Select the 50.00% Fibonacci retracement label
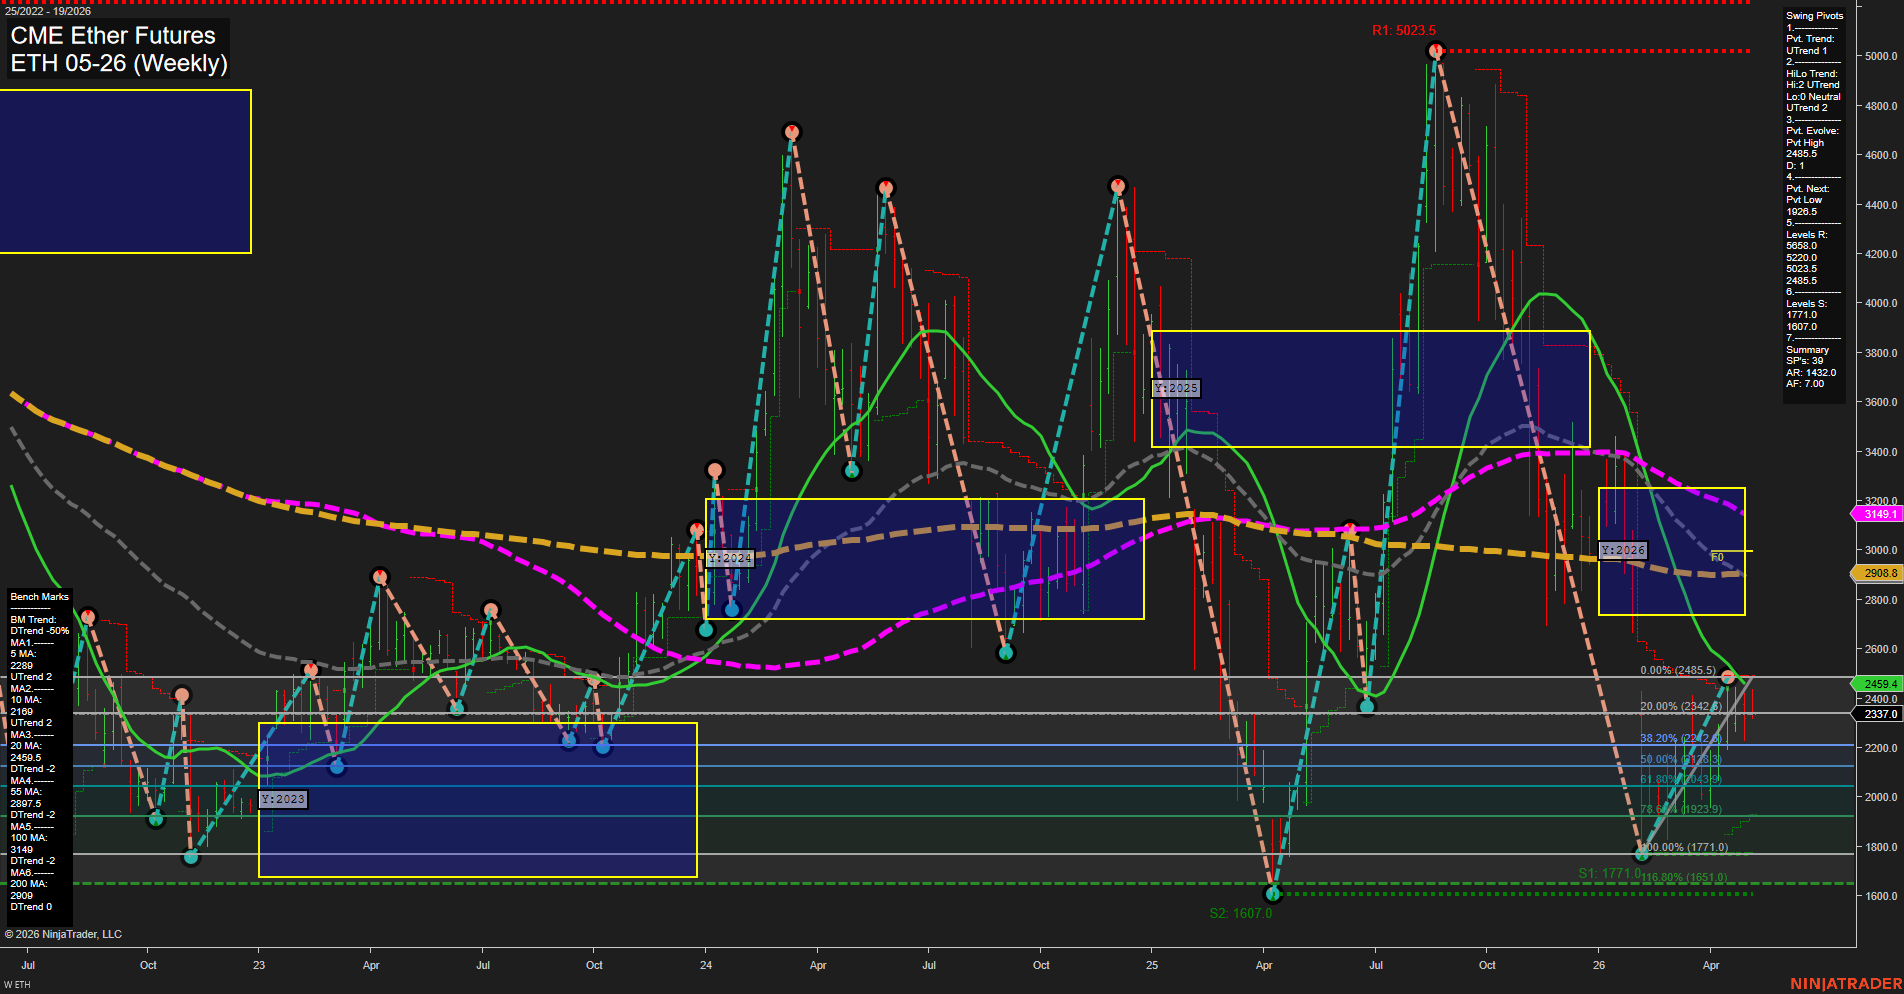This screenshot has width=1904, height=994. [1681, 759]
